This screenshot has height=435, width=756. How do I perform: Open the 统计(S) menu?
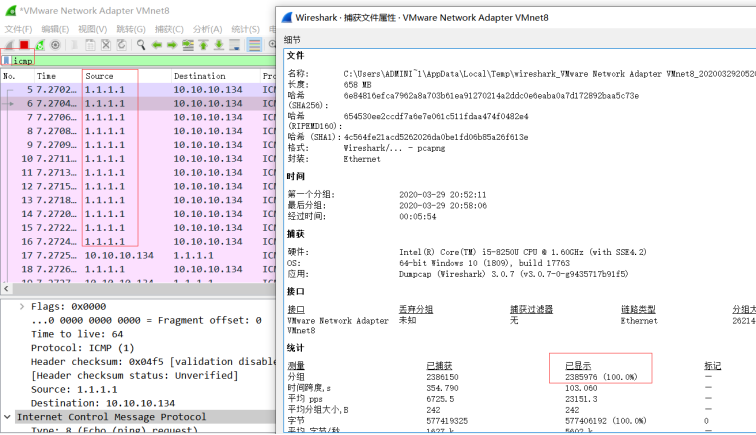[245, 29]
